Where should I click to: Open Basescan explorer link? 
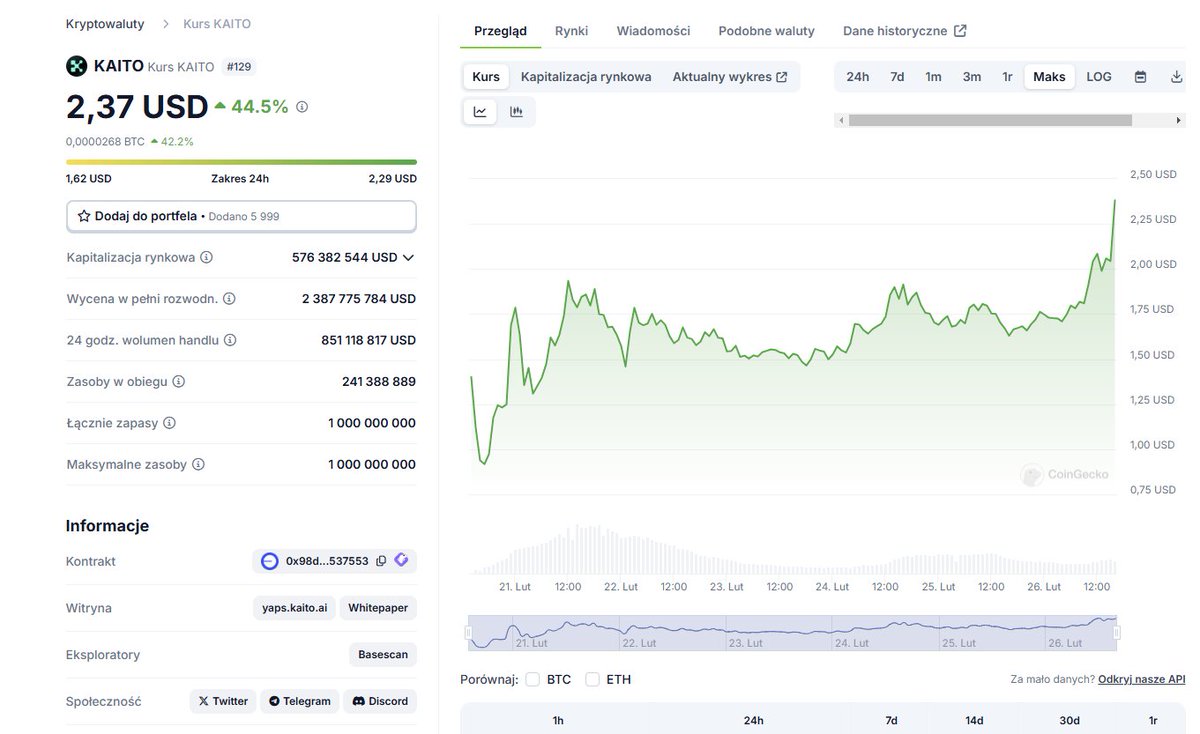(x=383, y=655)
